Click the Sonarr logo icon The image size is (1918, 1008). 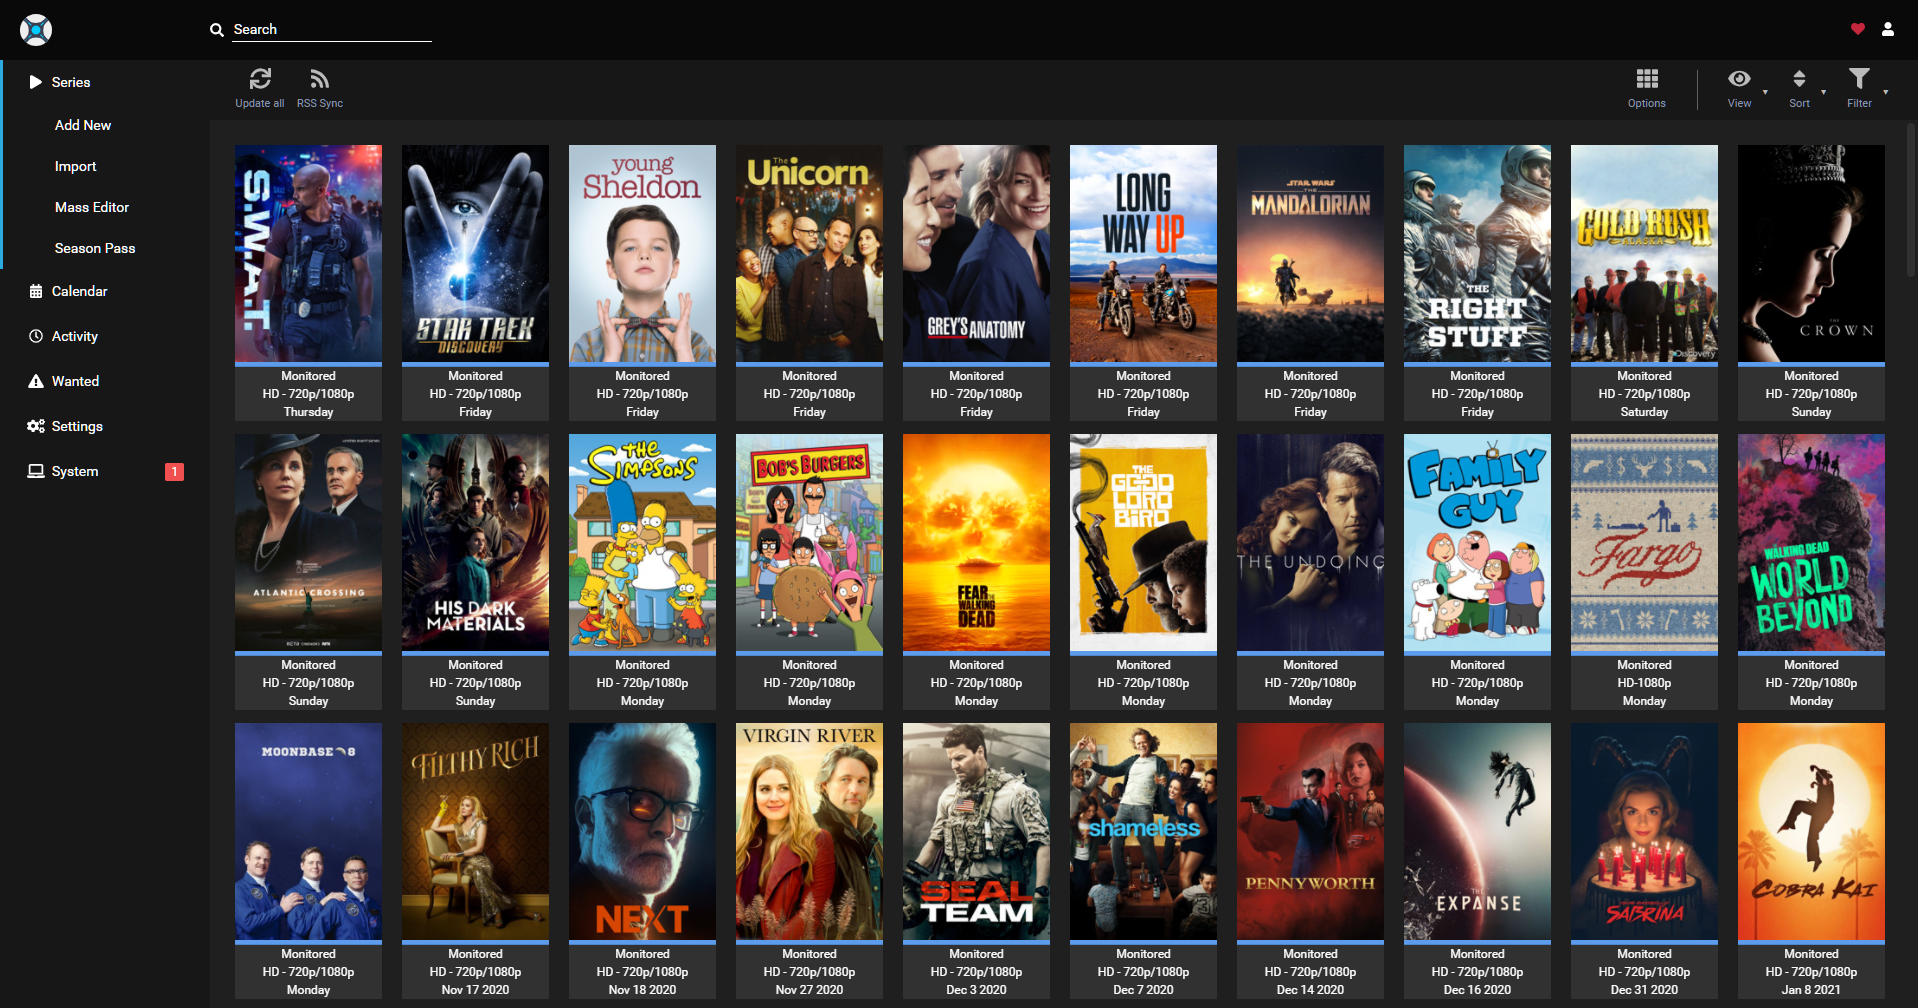(x=36, y=30)
